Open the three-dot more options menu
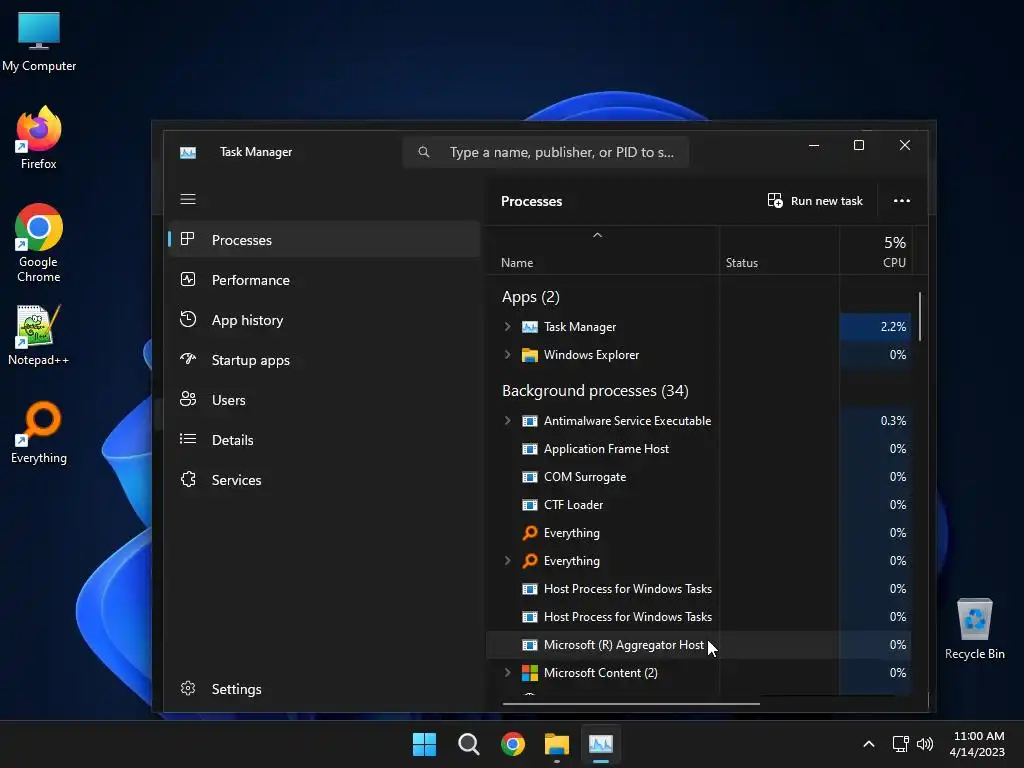This screenshot has width=1024, height=768. pyautogui.click(x=901, y=200)
